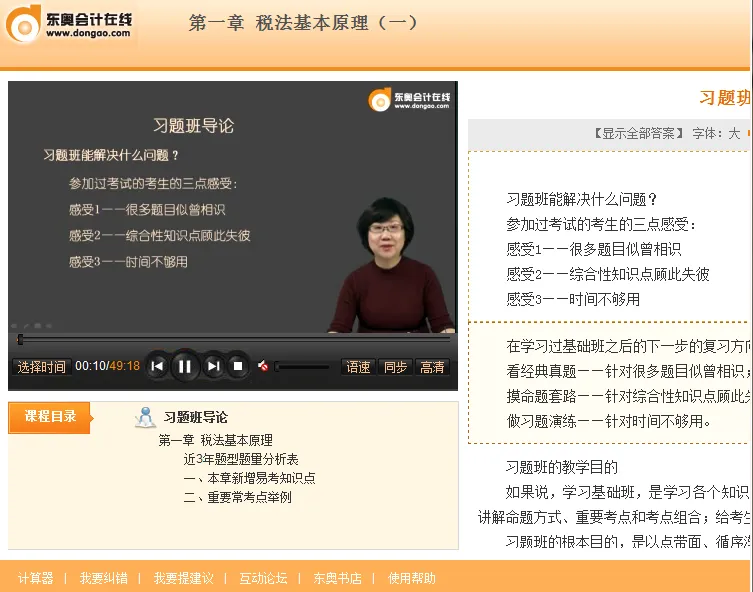Skip to next video section
Image resolution: width=753 pixels, height=592 pixels.
point(213,366)
